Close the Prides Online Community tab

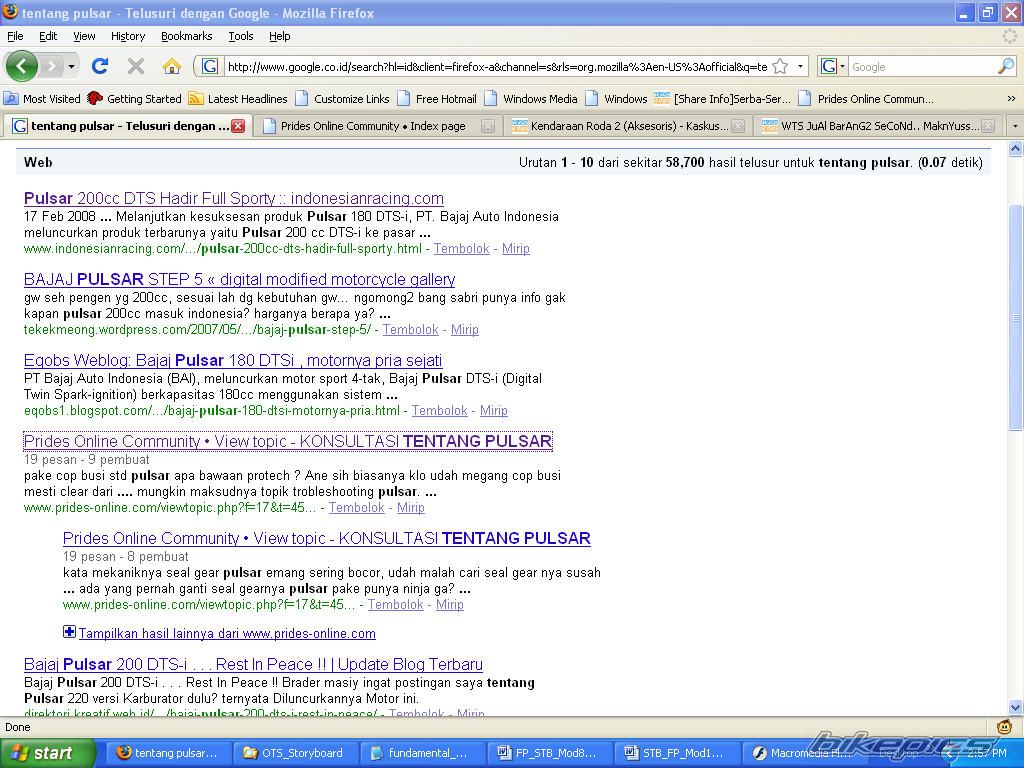(487, 126)
